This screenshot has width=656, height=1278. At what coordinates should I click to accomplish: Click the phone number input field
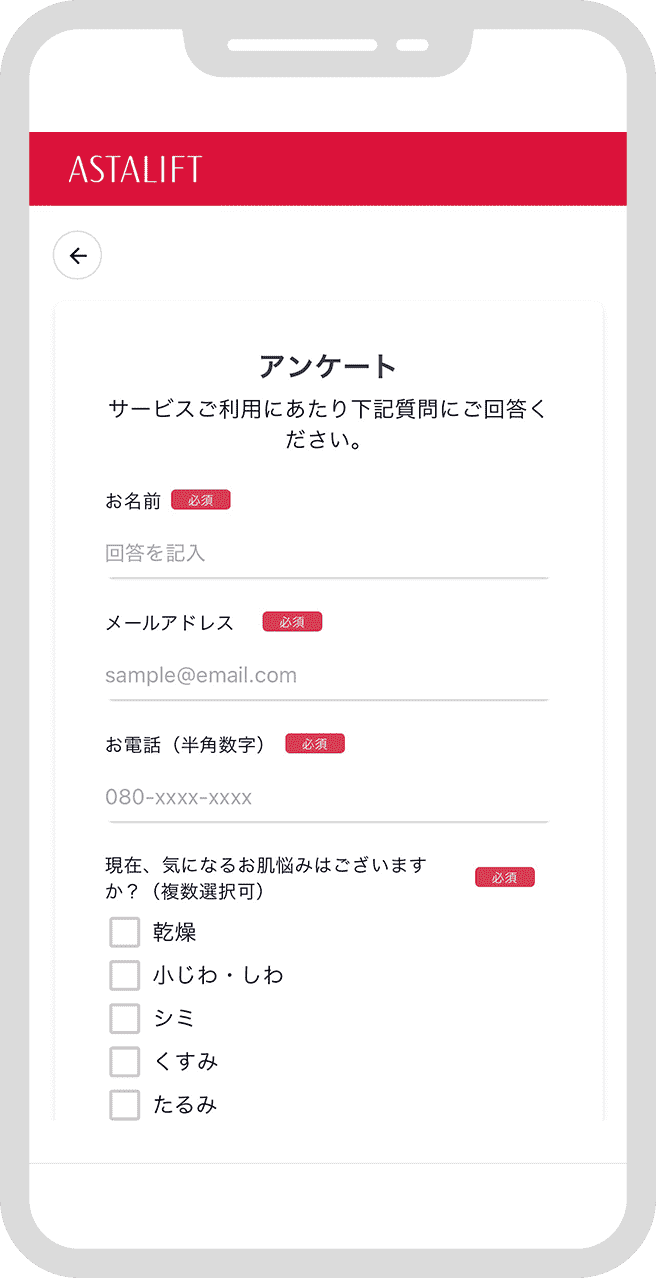327,798
